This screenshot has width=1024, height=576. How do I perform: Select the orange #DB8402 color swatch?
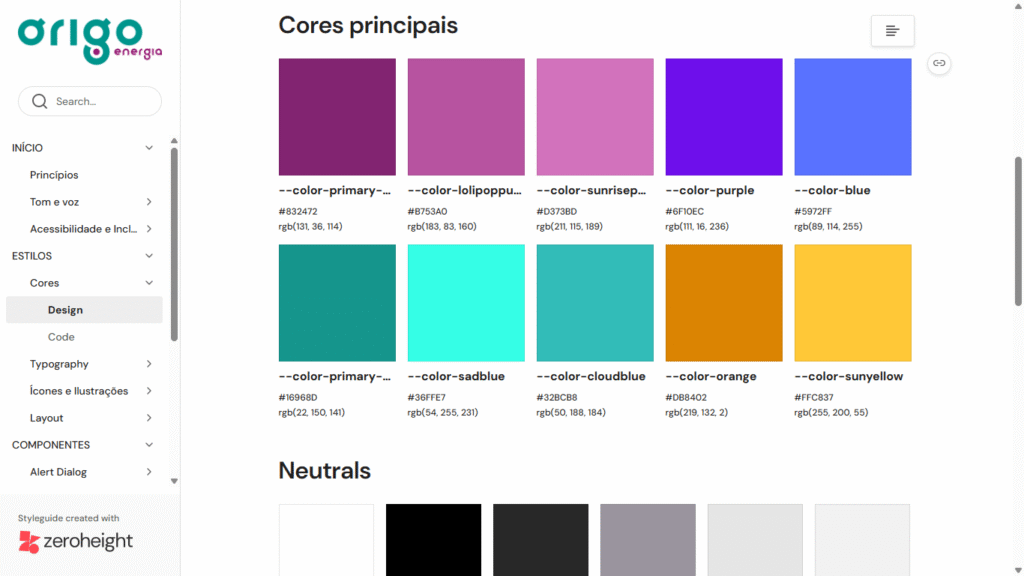[x=724, y=303]
